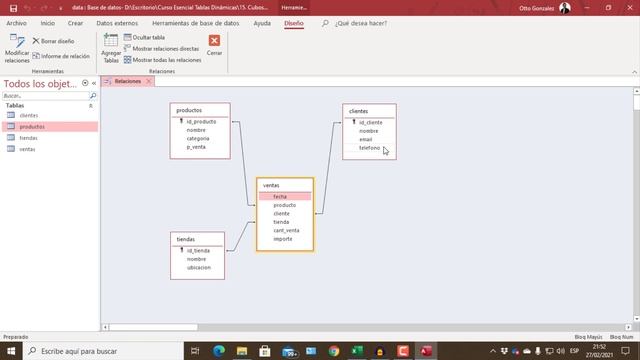640x360 pixels.
Task: Click Borrar diseño in the ribbon
Action: pos(53,41)
